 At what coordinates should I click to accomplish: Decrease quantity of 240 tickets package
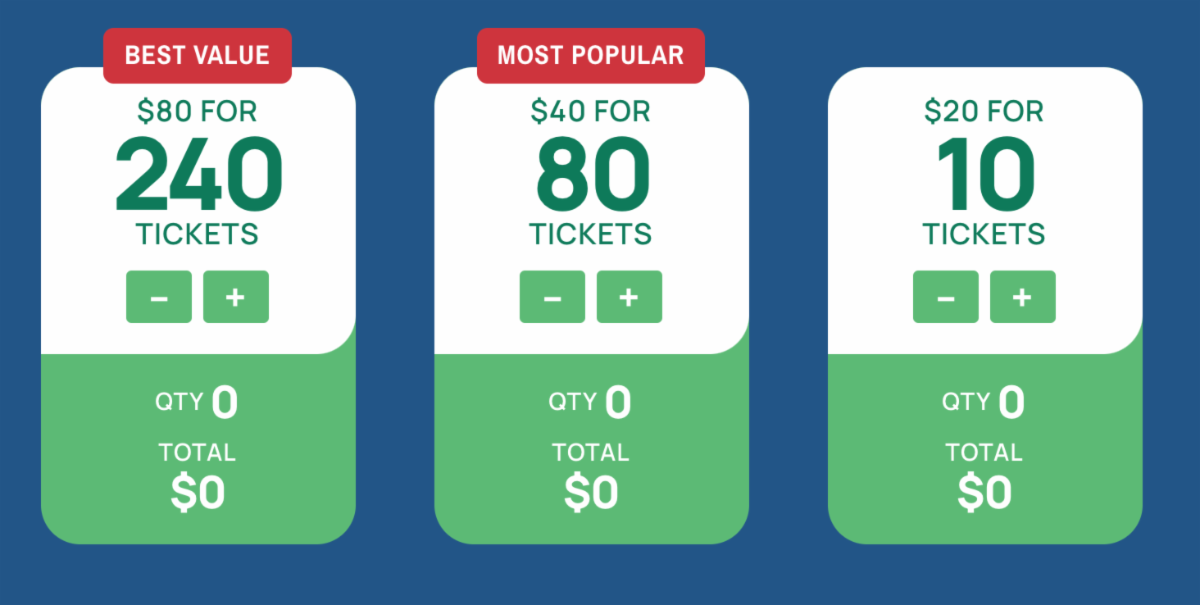[x=158, y=297]
